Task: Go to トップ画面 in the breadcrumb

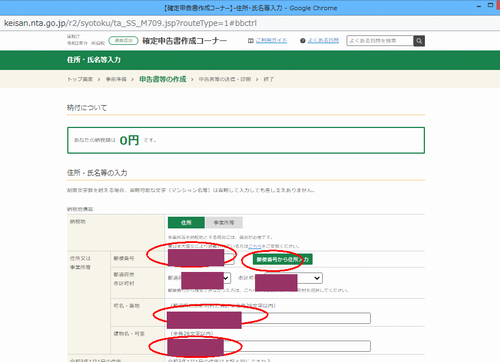Action: pyautogui.click(x=80, y=79)
